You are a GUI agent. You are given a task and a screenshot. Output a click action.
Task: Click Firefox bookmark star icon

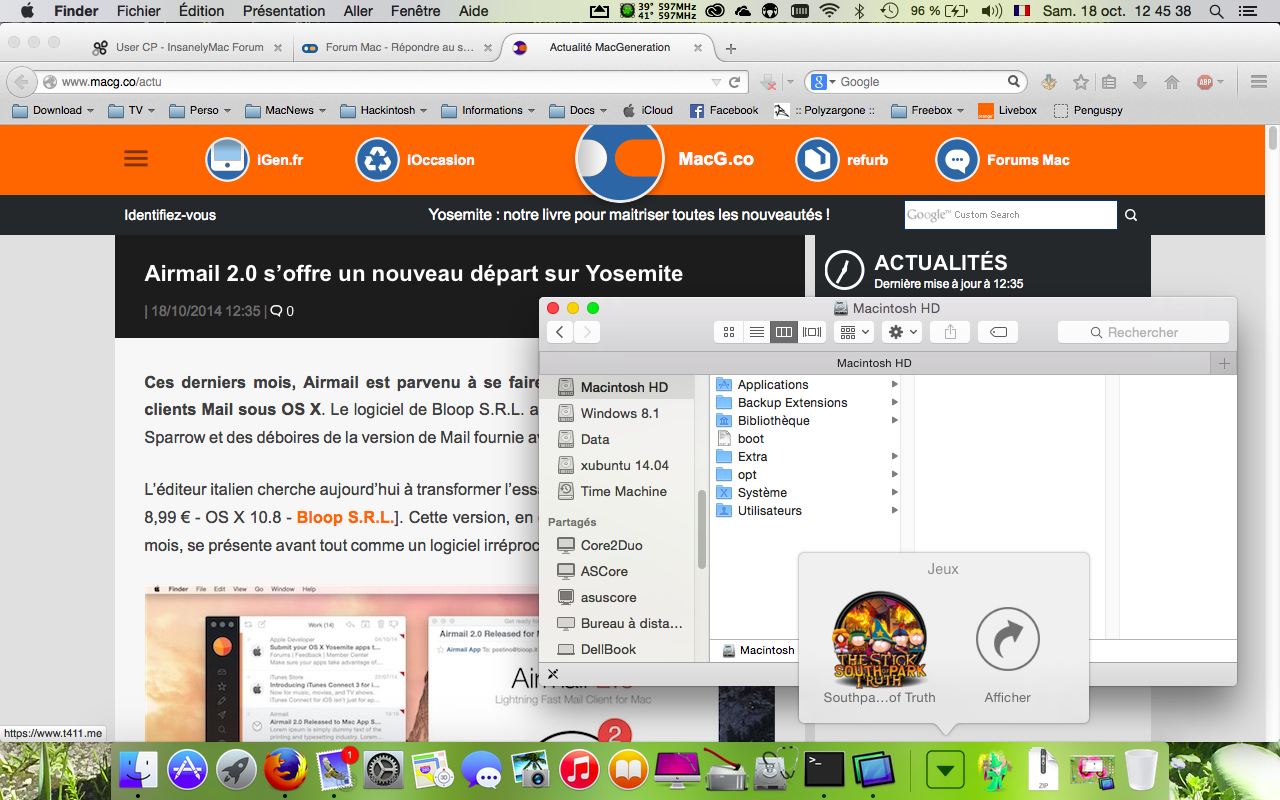[x=1081, y=82]
